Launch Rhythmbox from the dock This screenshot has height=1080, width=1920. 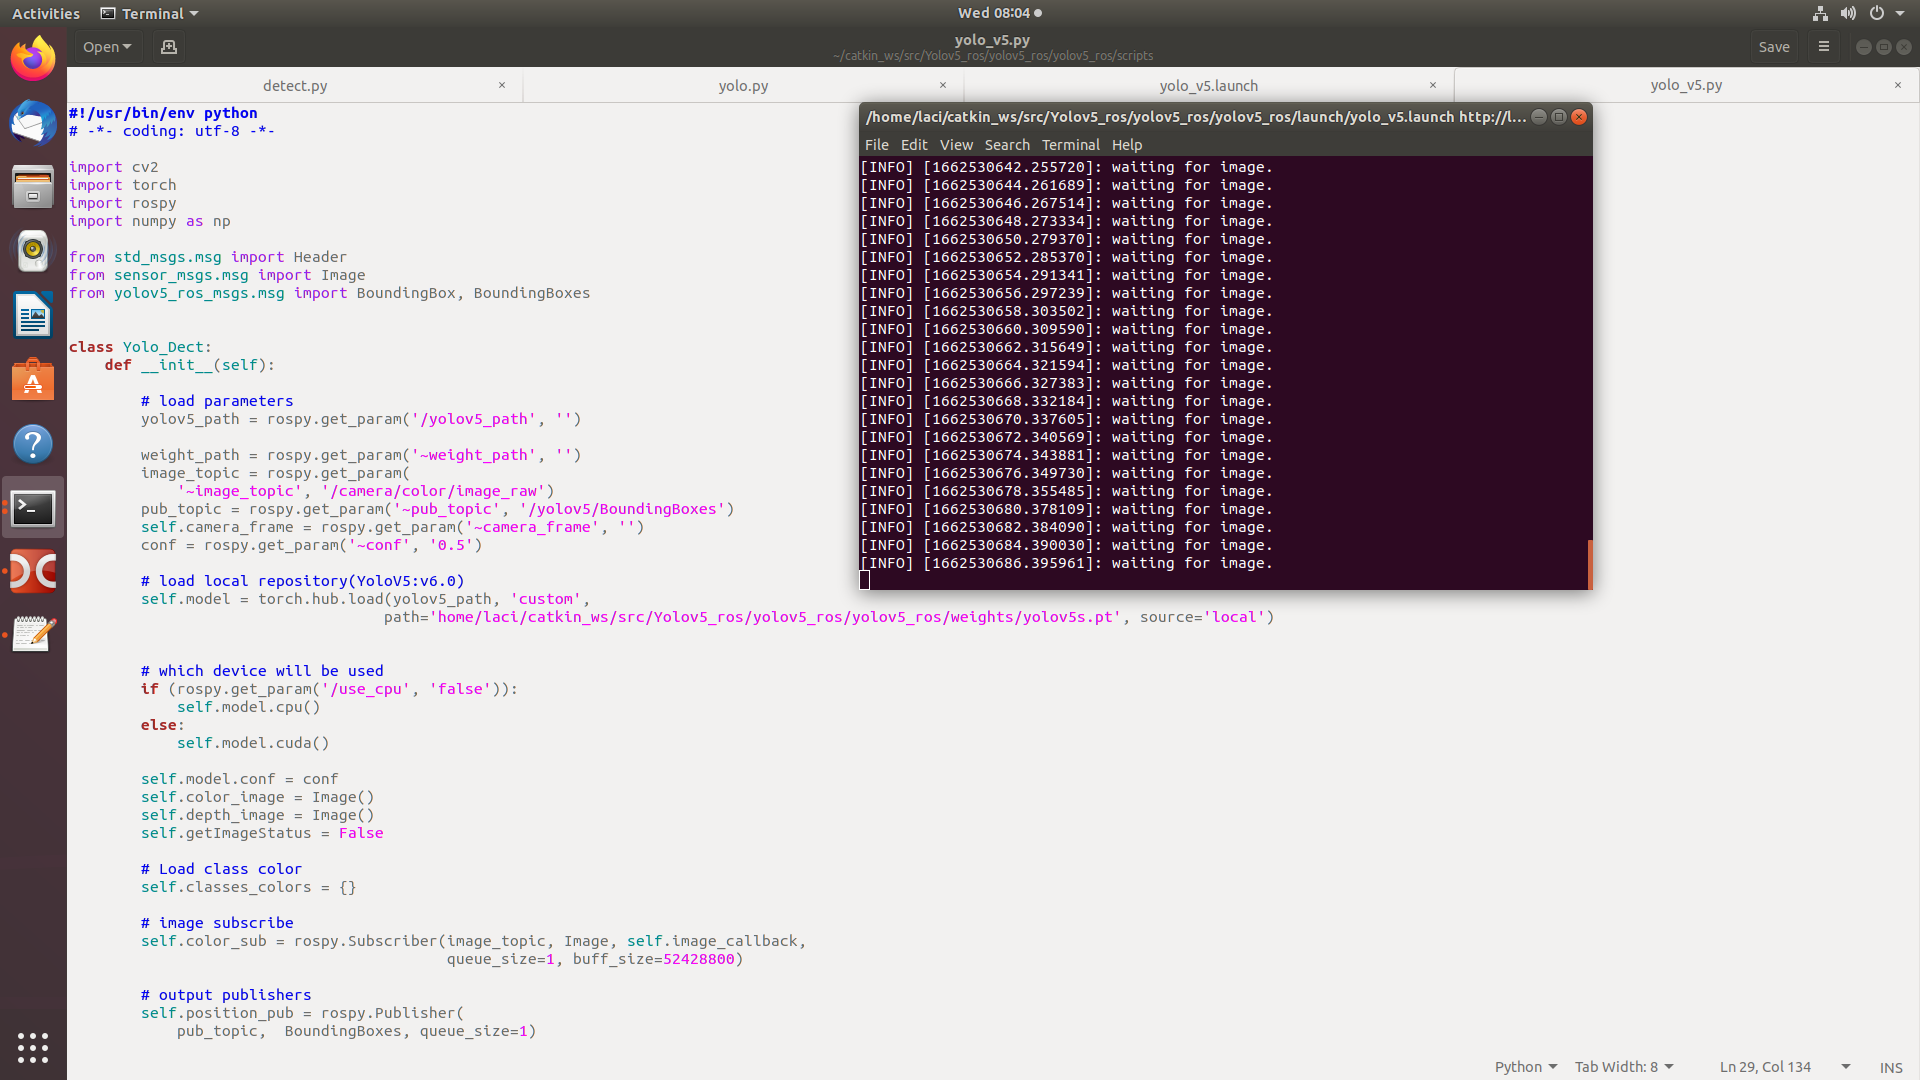pyautogui.click(x=33, y=251)
